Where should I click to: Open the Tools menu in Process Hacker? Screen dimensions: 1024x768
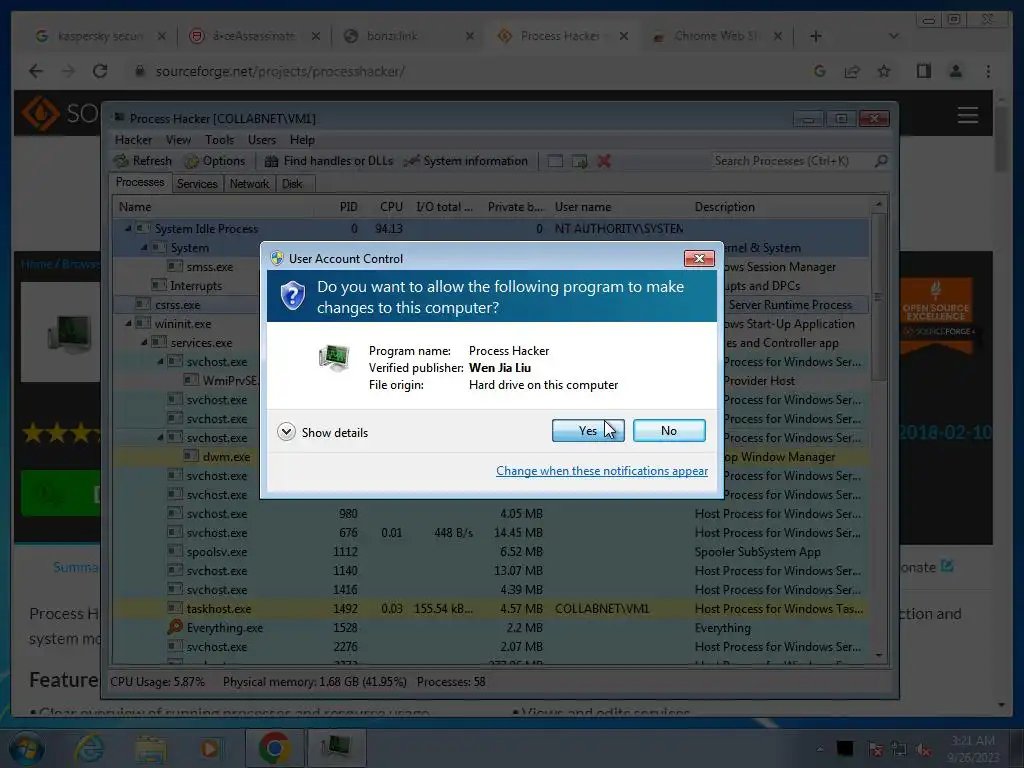tap(219, 140)
